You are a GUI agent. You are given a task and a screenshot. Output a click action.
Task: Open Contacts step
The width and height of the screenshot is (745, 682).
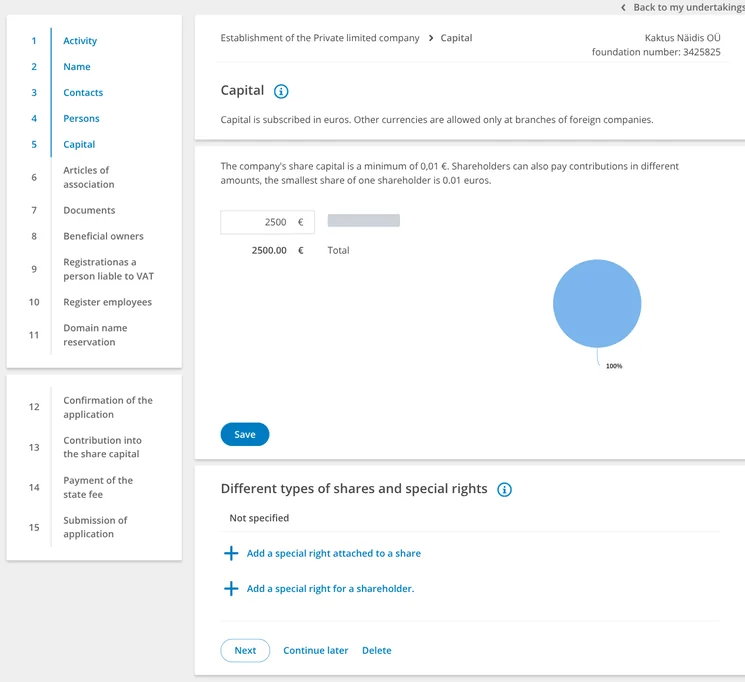83,93
